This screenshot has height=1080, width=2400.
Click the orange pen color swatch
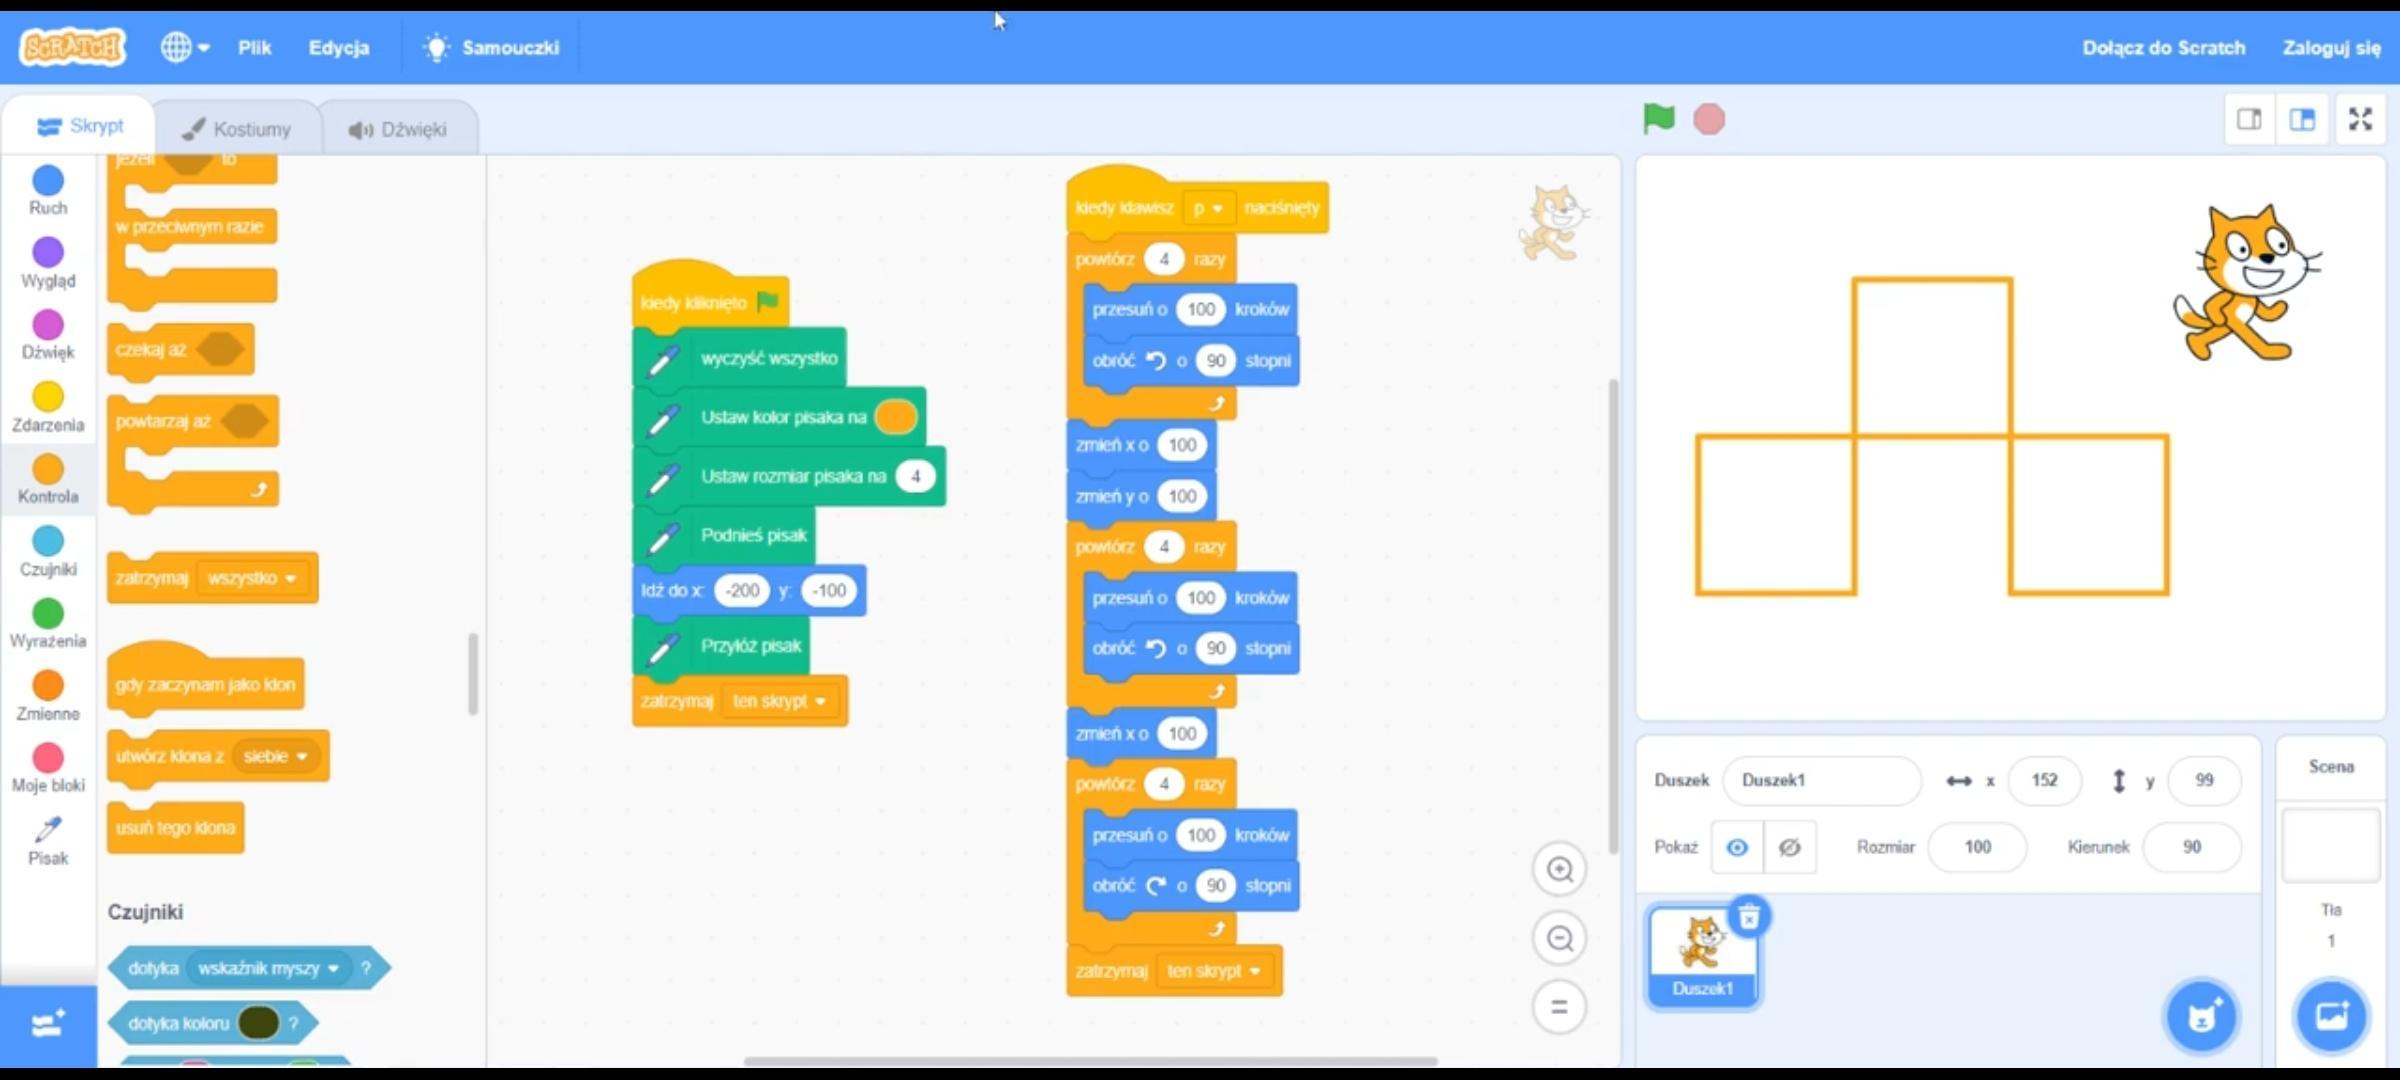point(895,417)
